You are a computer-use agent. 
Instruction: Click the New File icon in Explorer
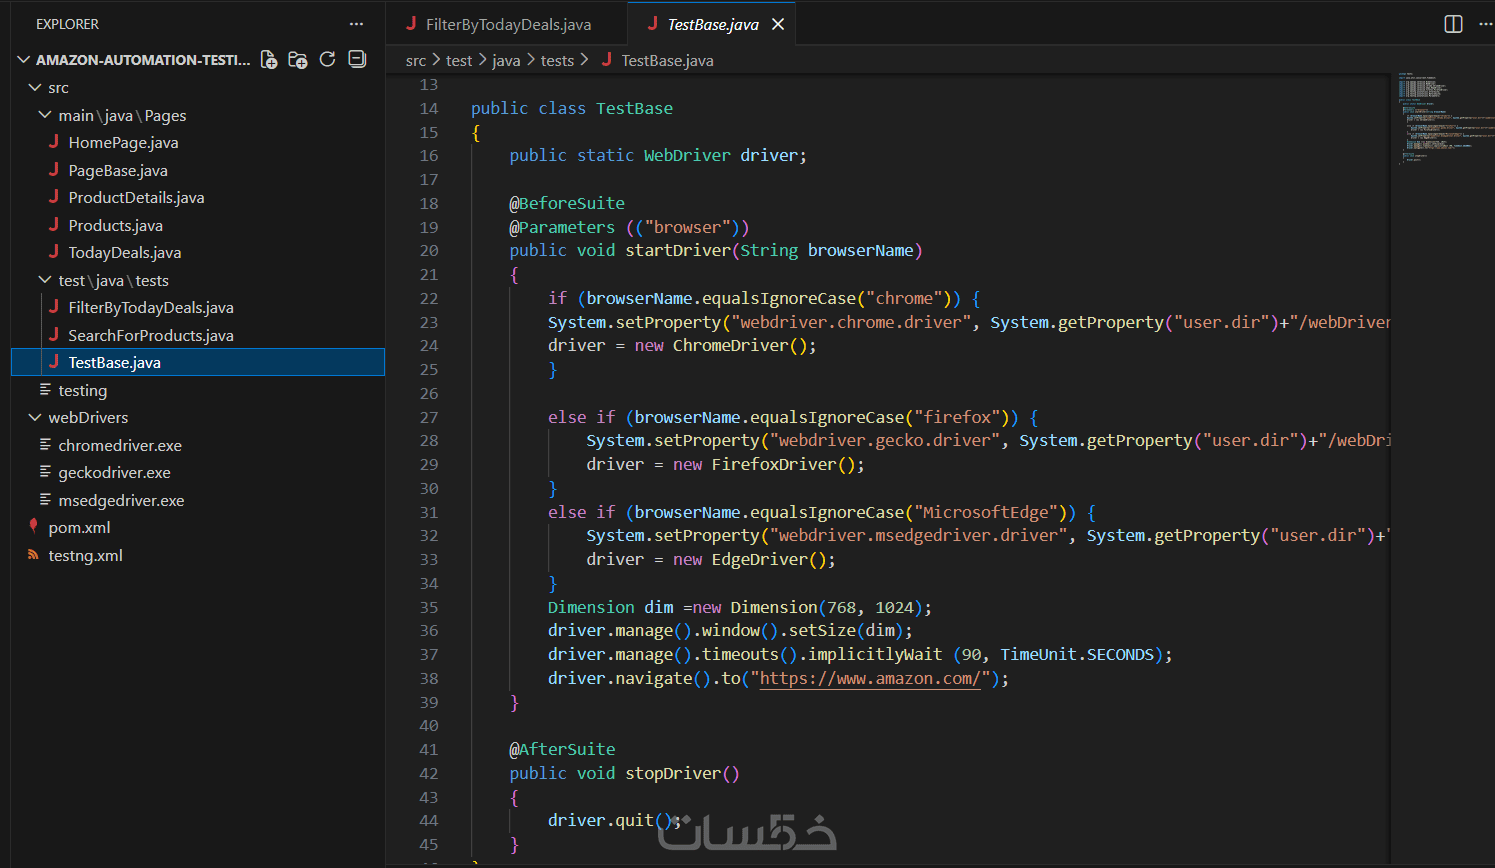click(269, 60)
